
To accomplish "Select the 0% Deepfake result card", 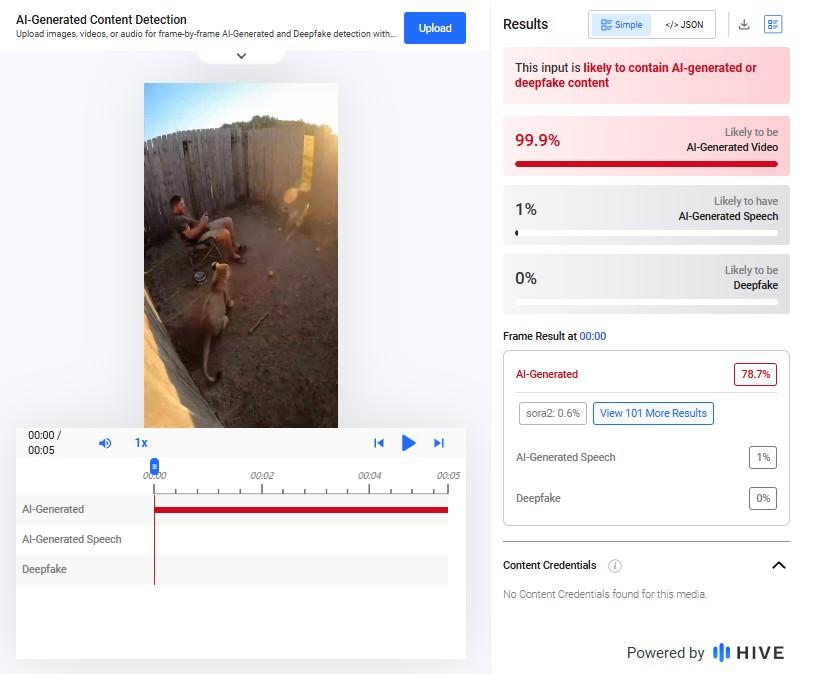I will [x=646, y=284].
